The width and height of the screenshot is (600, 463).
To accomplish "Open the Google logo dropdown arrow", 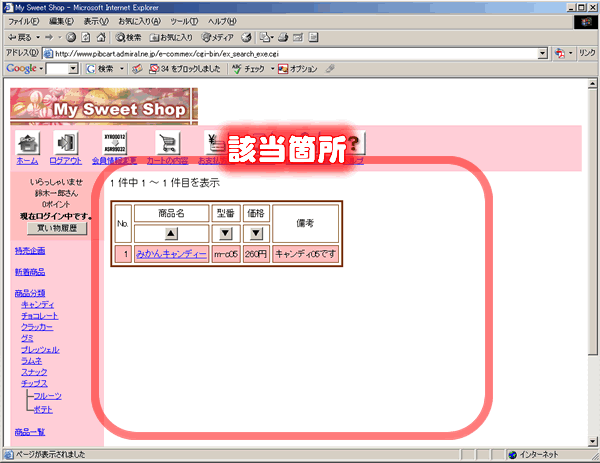I will pos(41,69).
